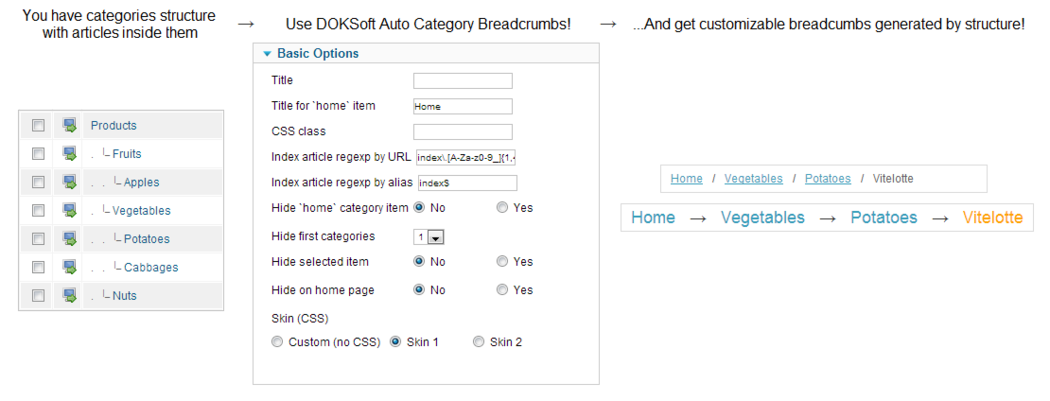The image size is (1050, 401).
Task: Select No for Hide home category item
Action: [x=420, y=208]
